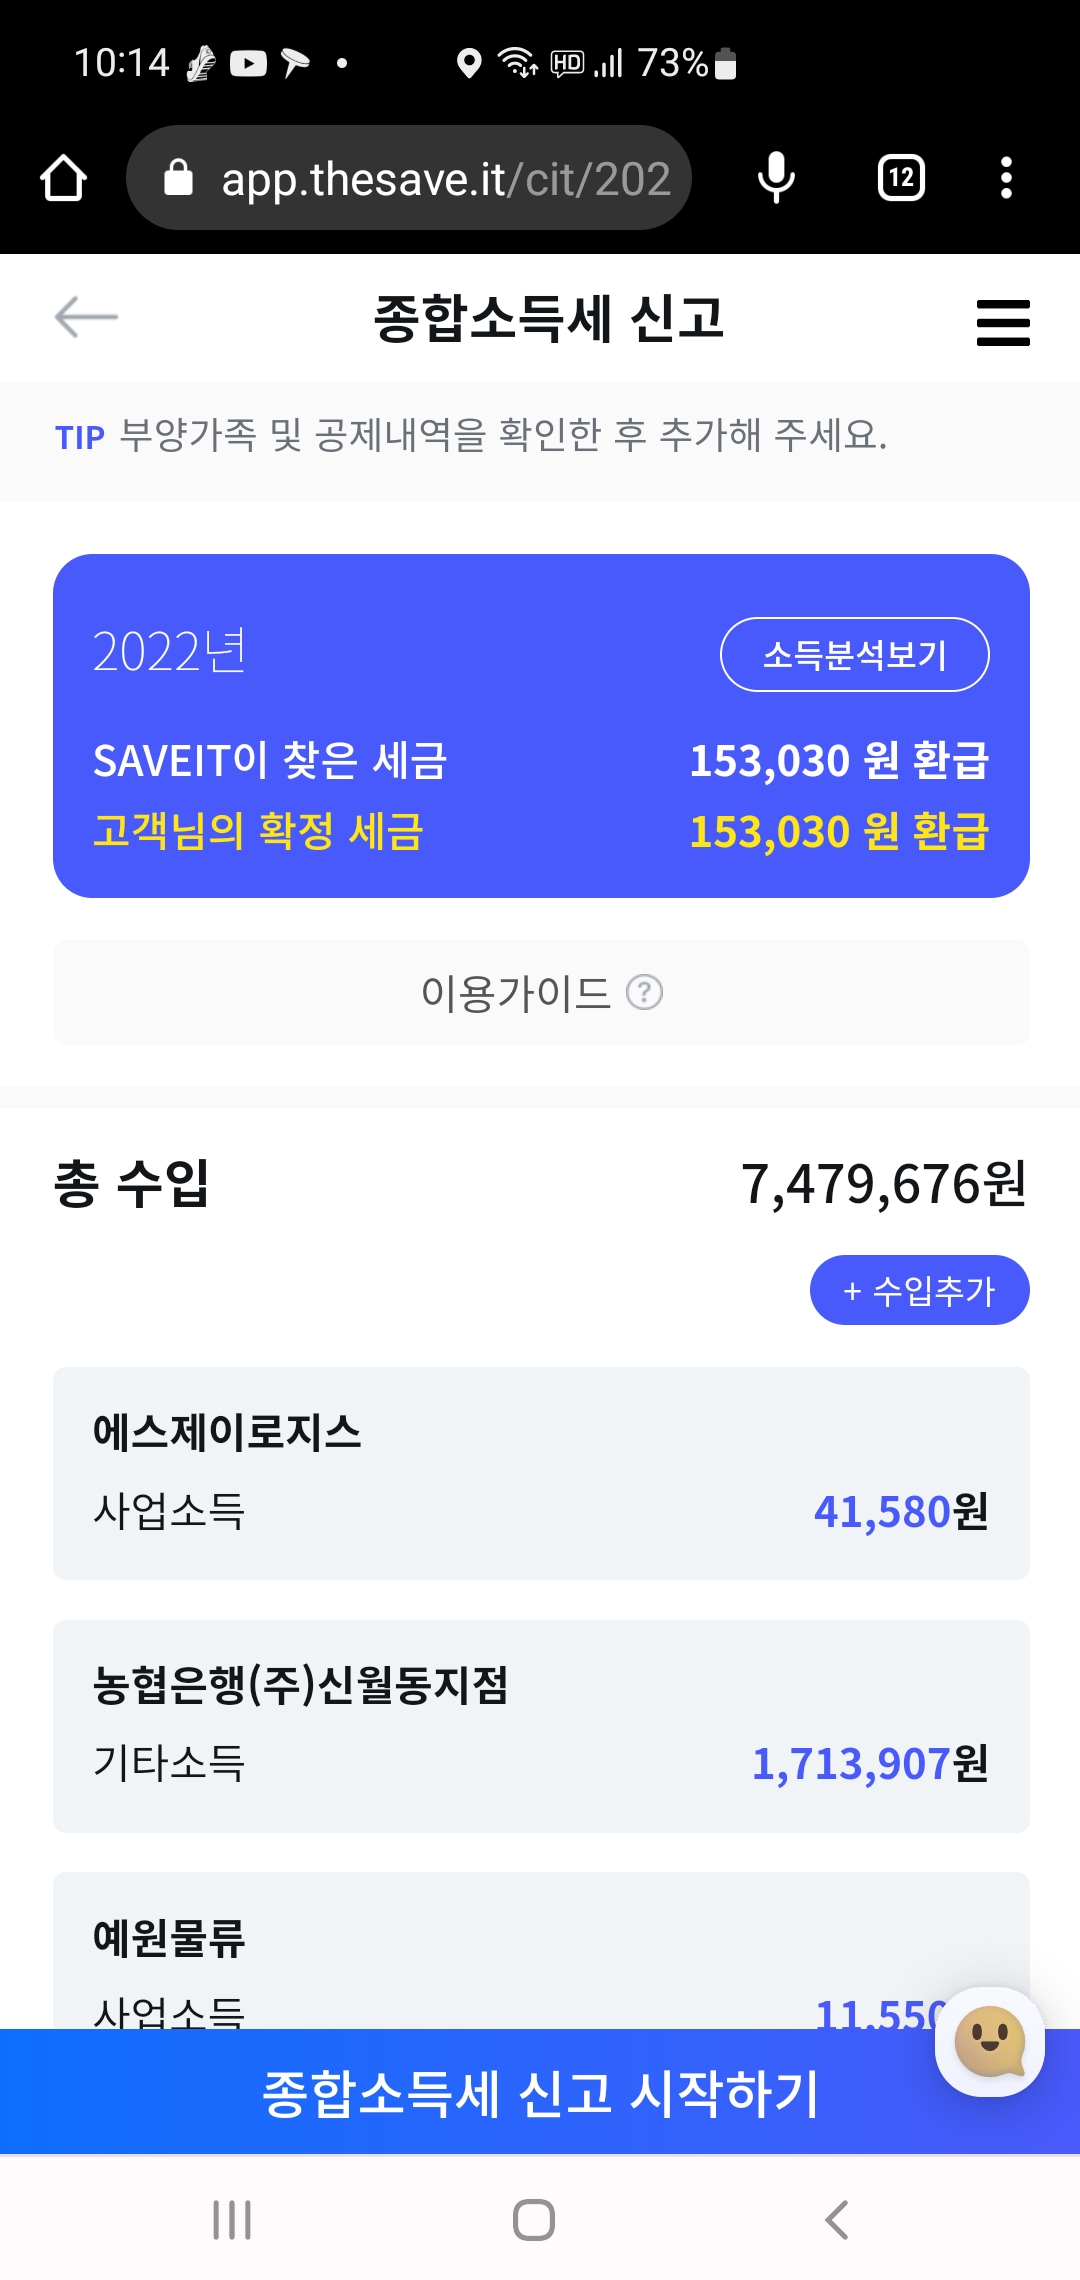Open the 농협은행(주)신월동지점 income entry
This screenshot has height=2280, width=1080.
[x=541, y=1726]
